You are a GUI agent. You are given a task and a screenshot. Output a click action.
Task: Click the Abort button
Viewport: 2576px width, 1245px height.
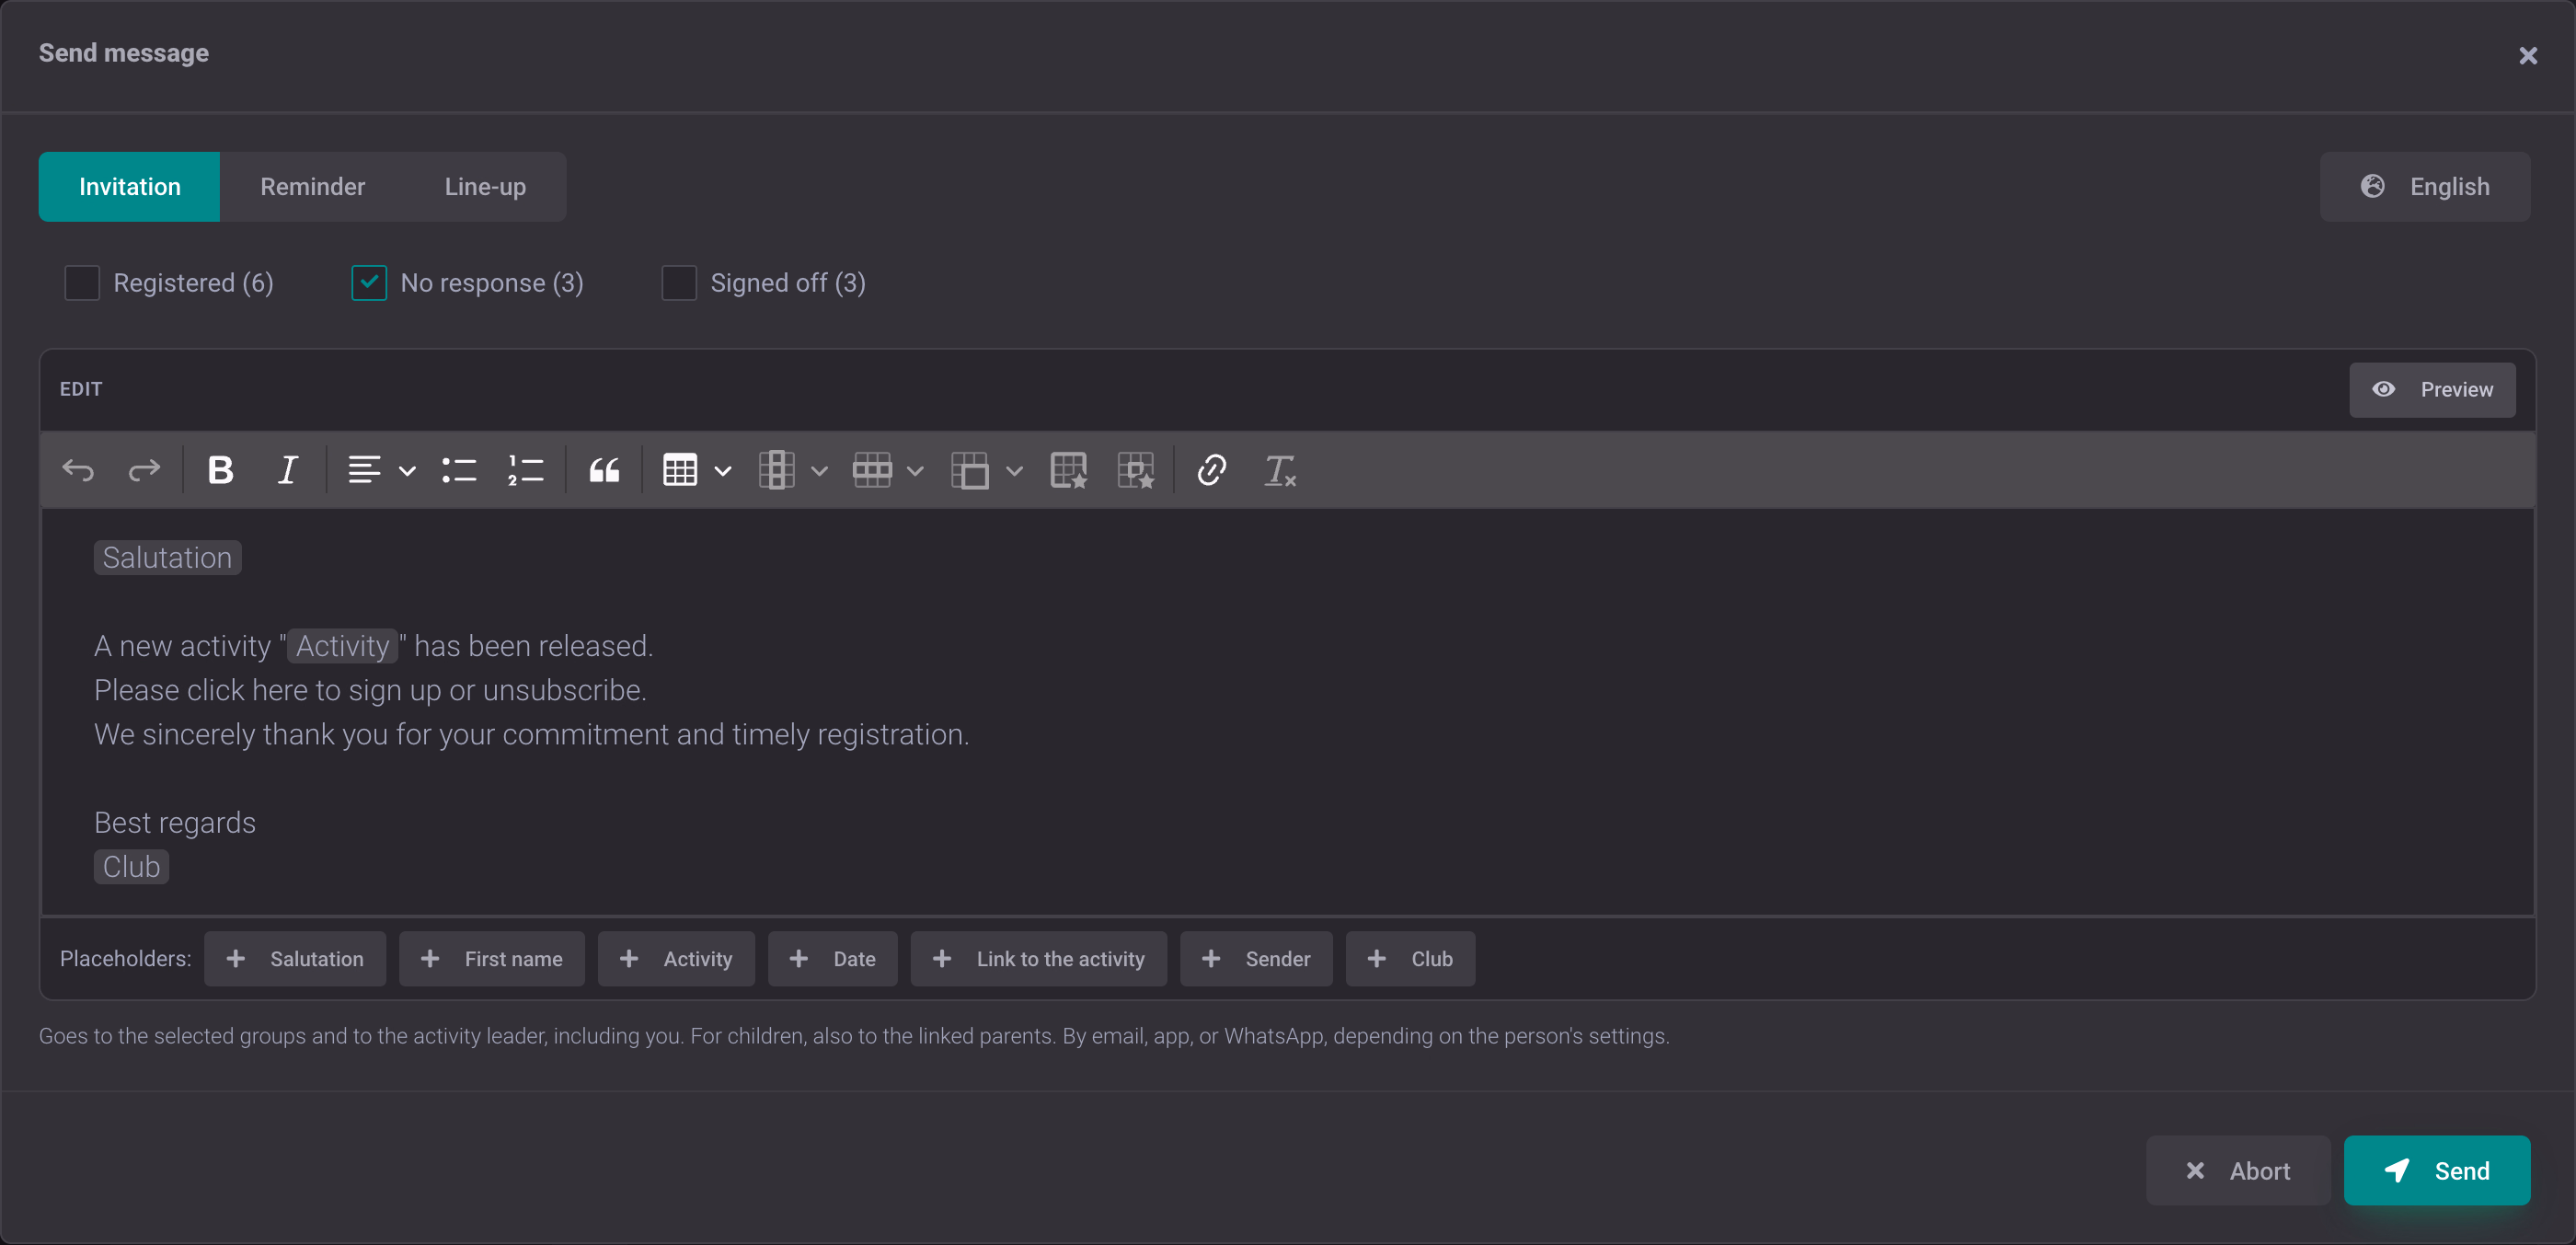(x=2238, y=1171)
